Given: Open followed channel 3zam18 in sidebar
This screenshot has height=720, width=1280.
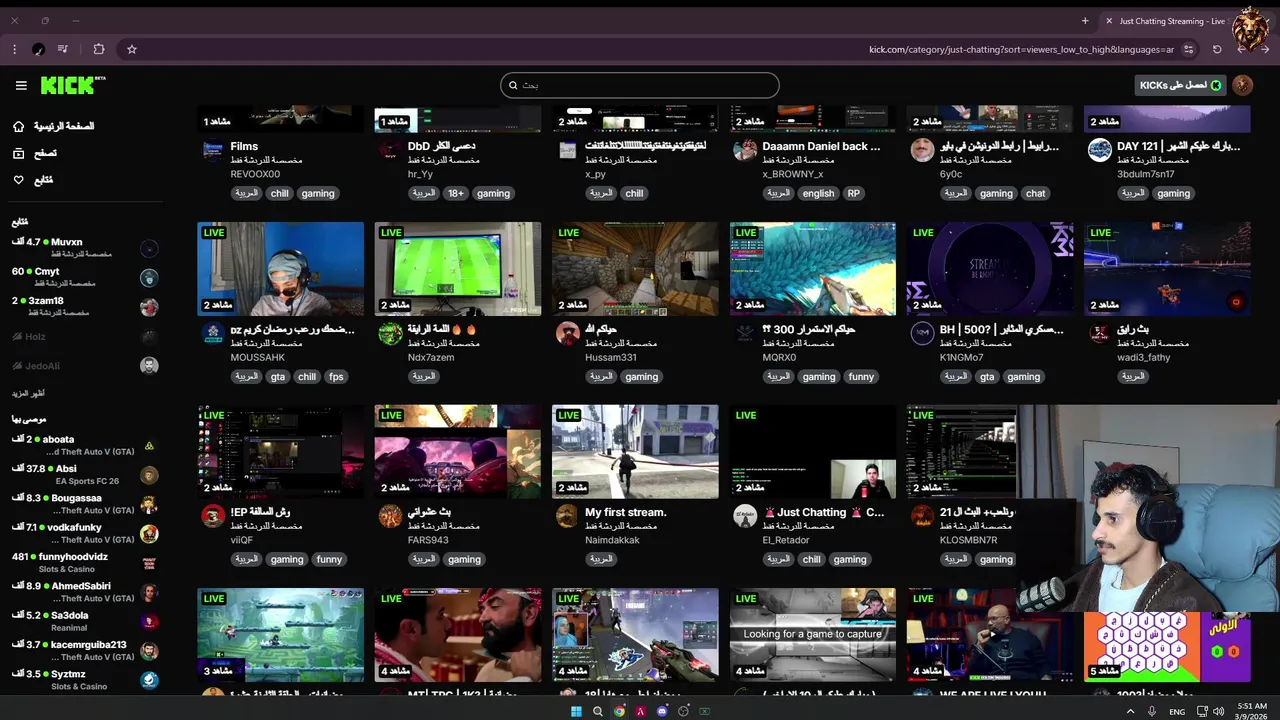Looking at the screenshot, I should pos(85,306).
